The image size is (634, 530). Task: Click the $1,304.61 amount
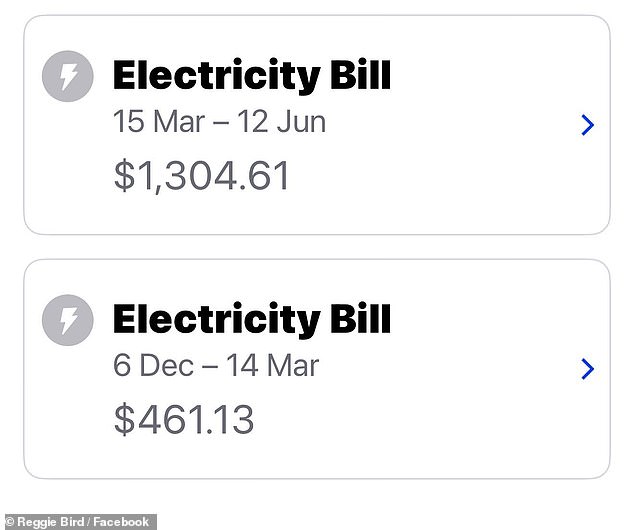(201, 176)
